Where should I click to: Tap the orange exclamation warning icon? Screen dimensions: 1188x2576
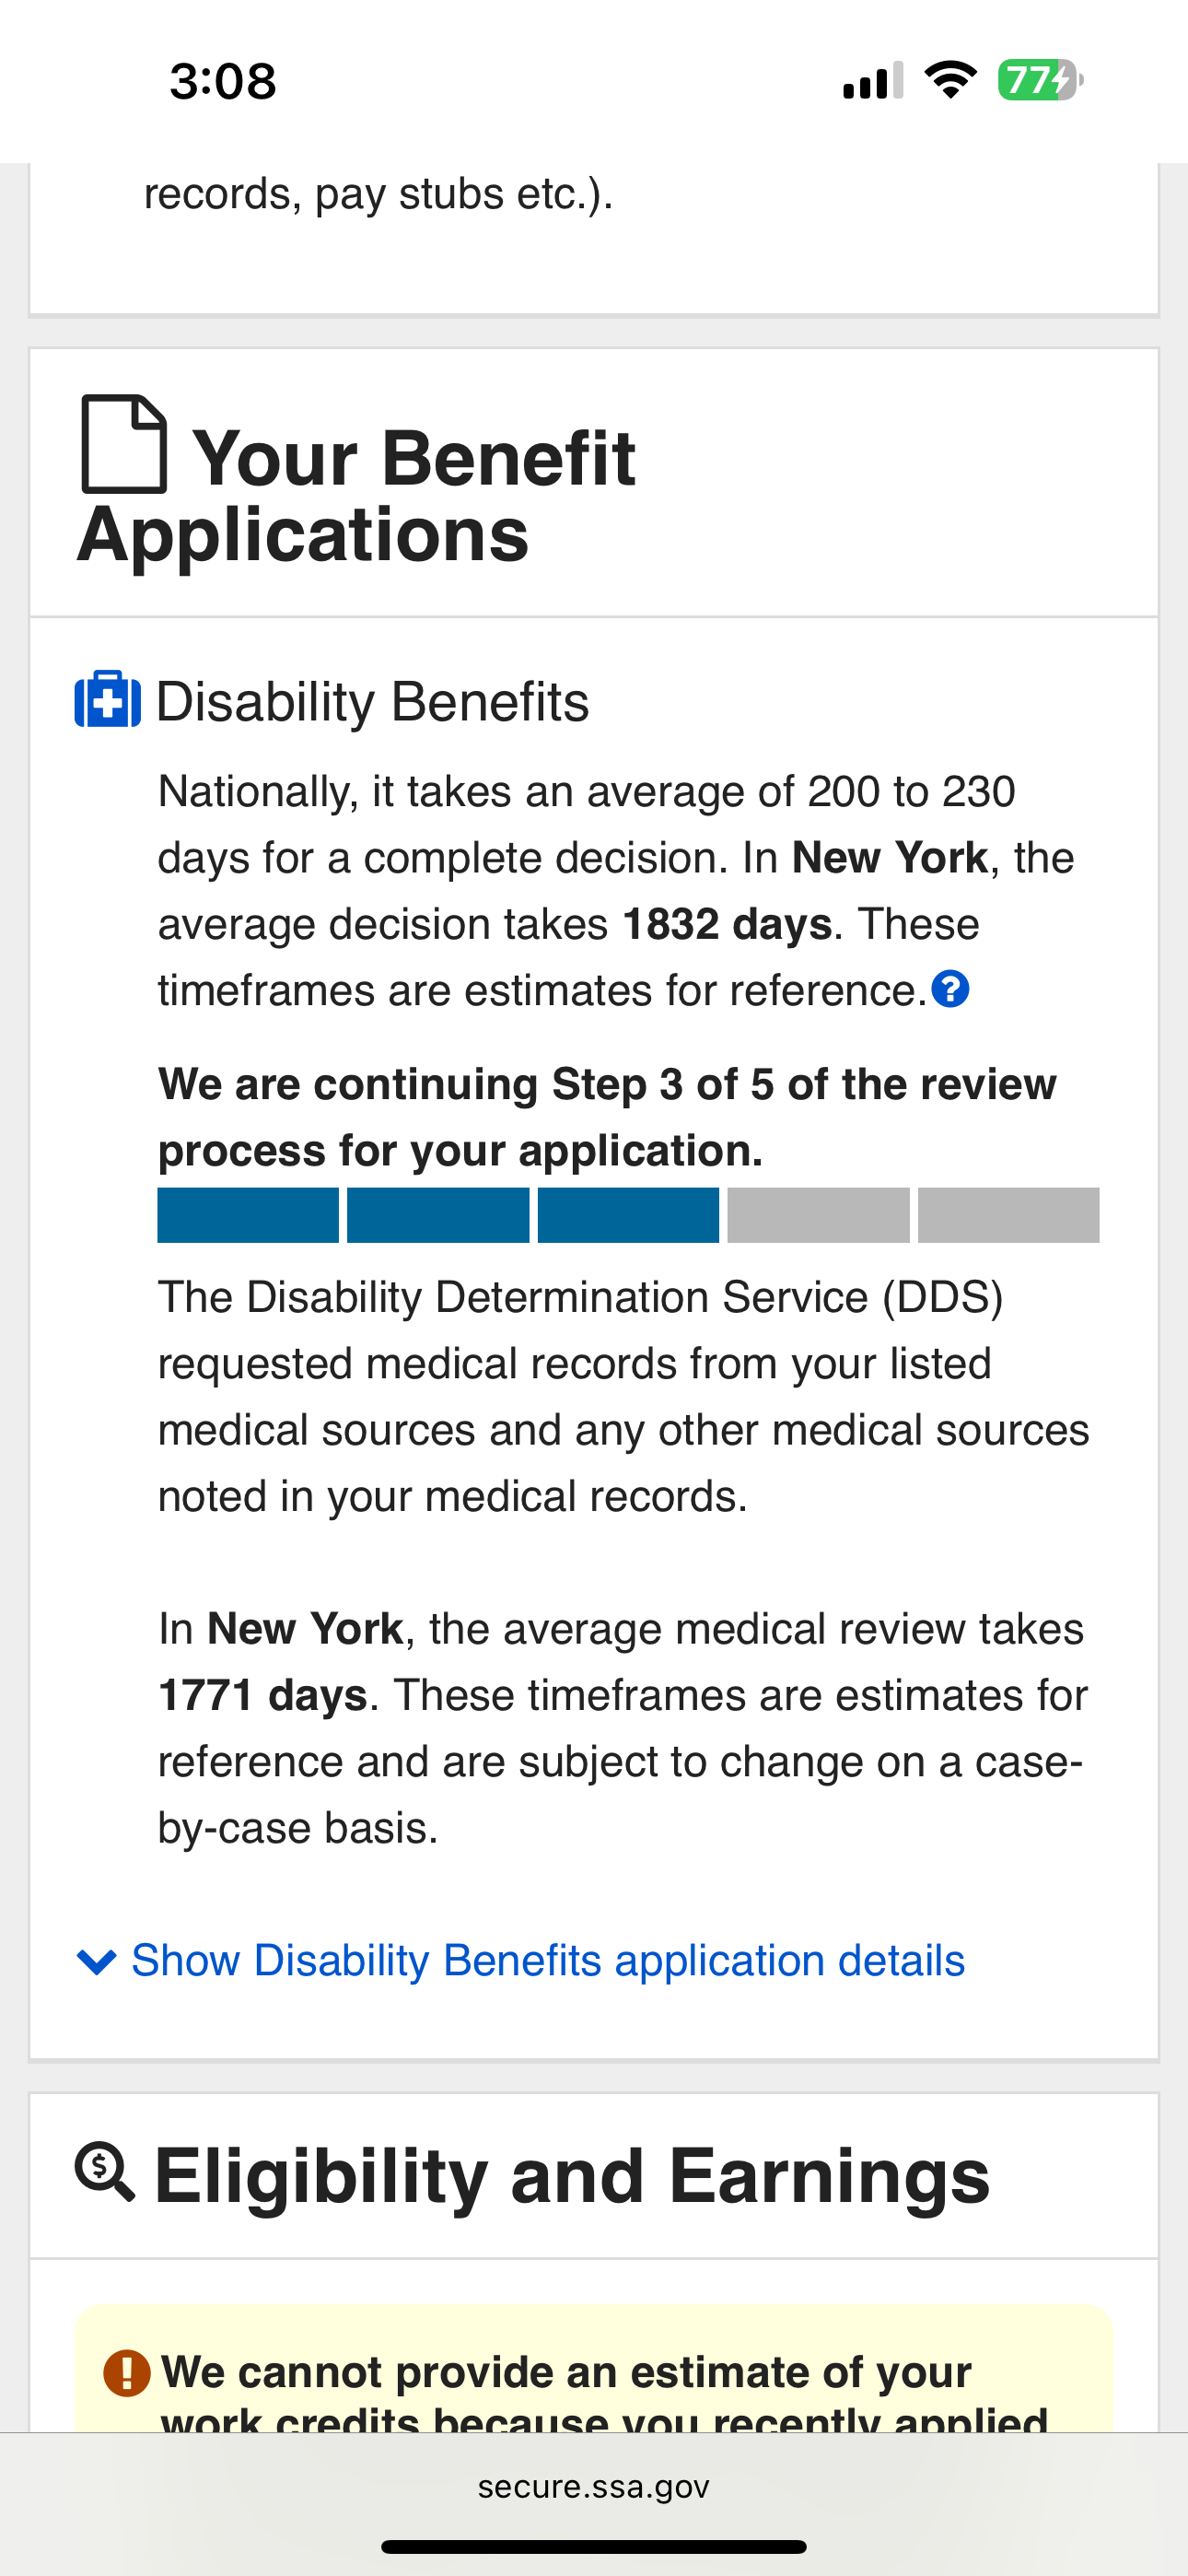pos(127,2372)
